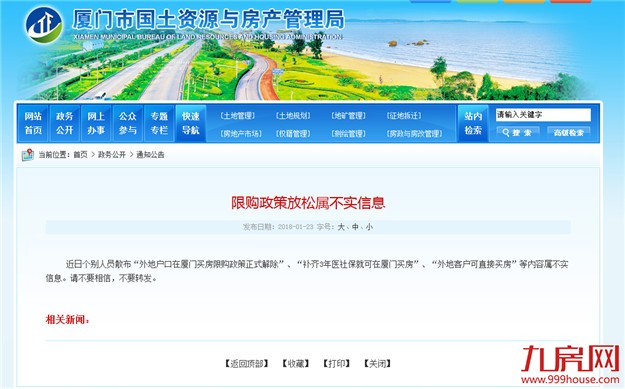This screenshot has width=625, height=389.
Task: Click the site title 厦门市国土资源与房产管理局
Action: tap(208, 19)
